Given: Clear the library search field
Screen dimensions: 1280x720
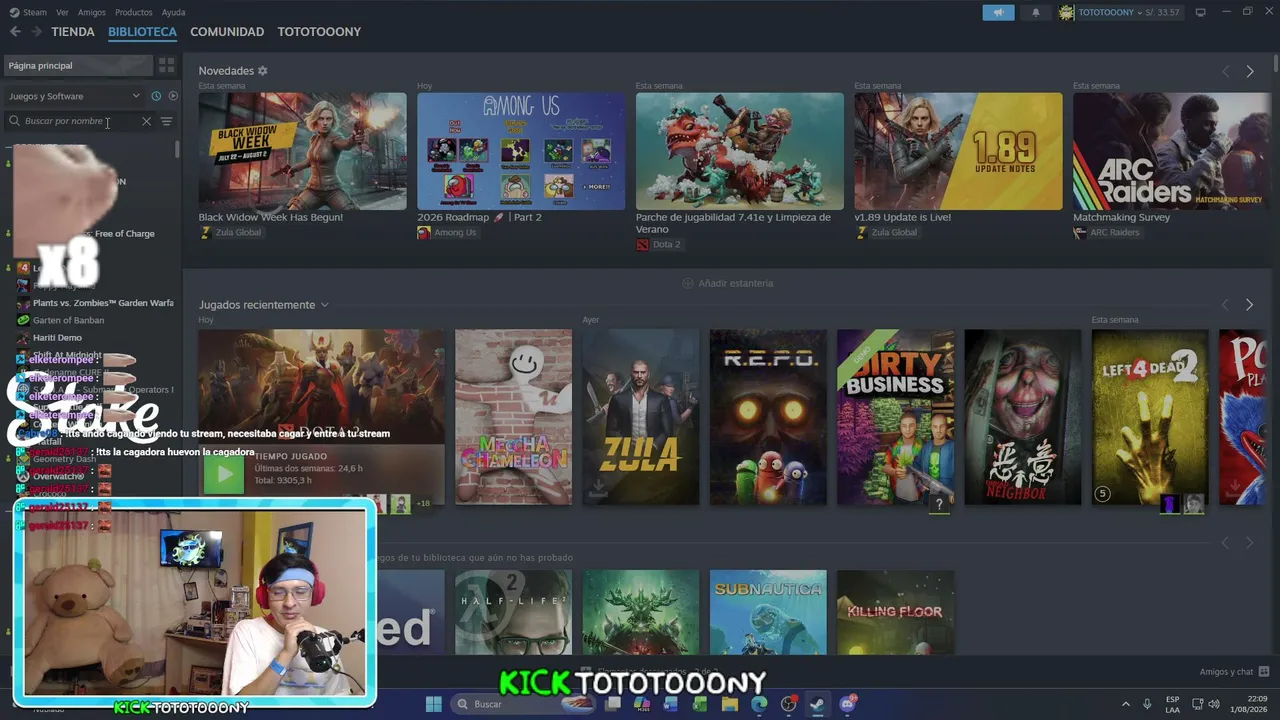Looking at the screenshot, I should 146,121.
